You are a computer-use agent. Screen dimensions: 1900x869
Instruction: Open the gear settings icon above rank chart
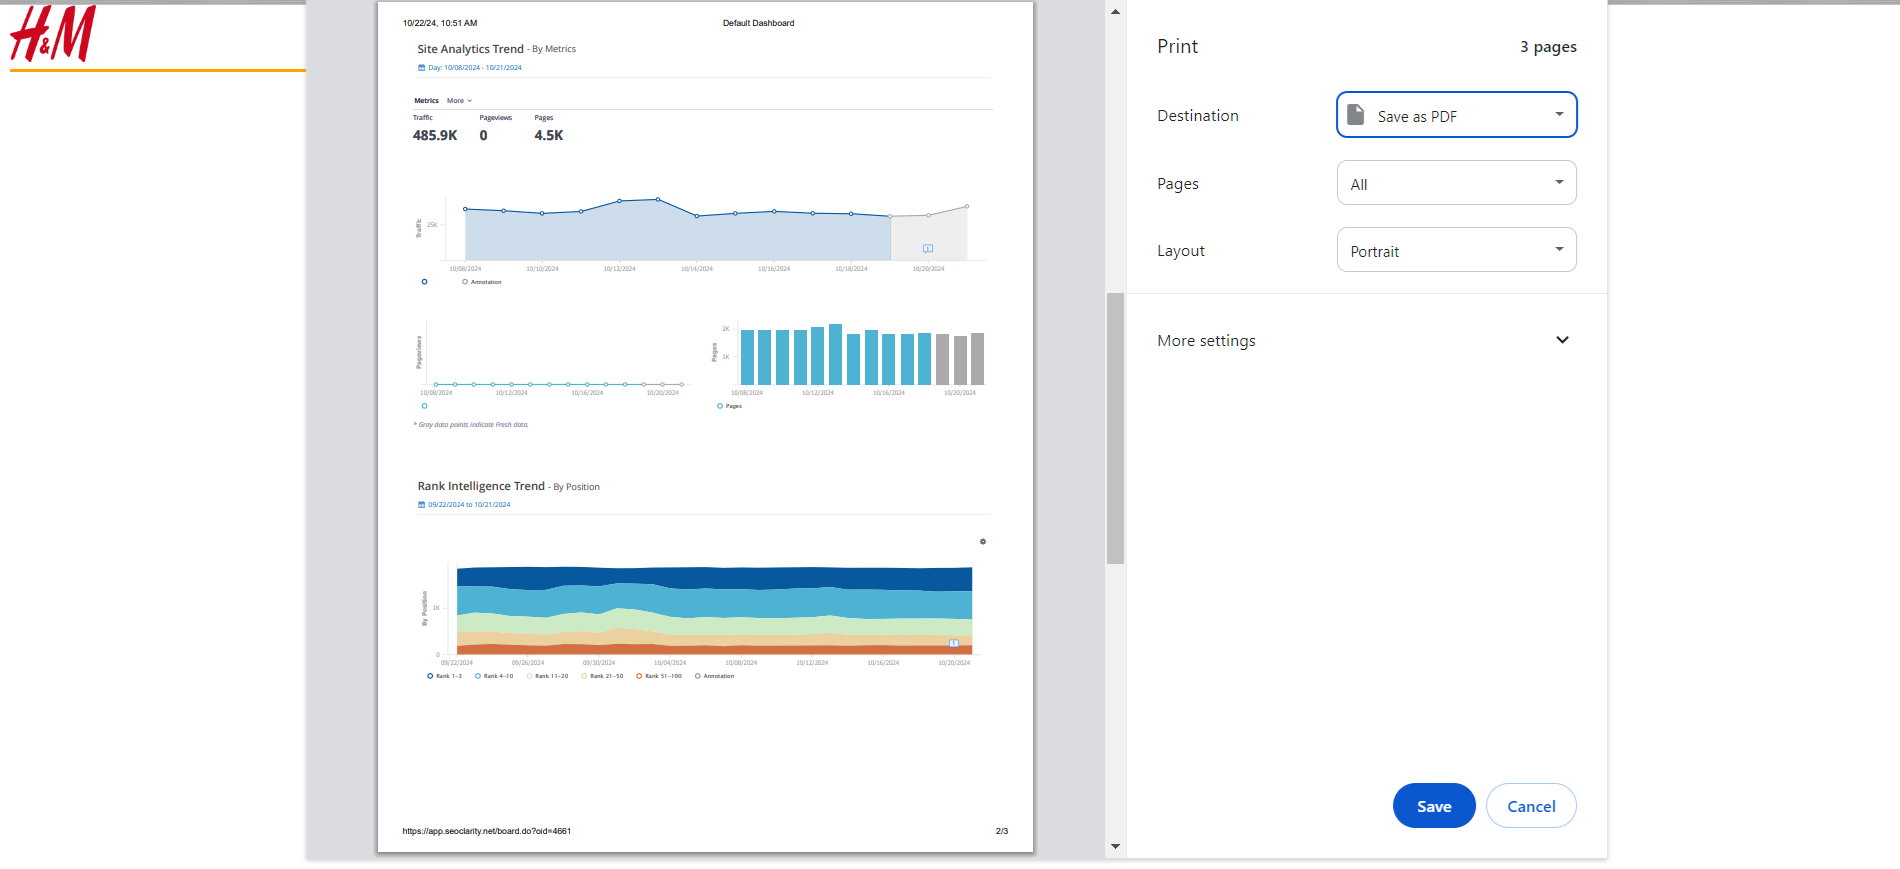pos(982,542)
